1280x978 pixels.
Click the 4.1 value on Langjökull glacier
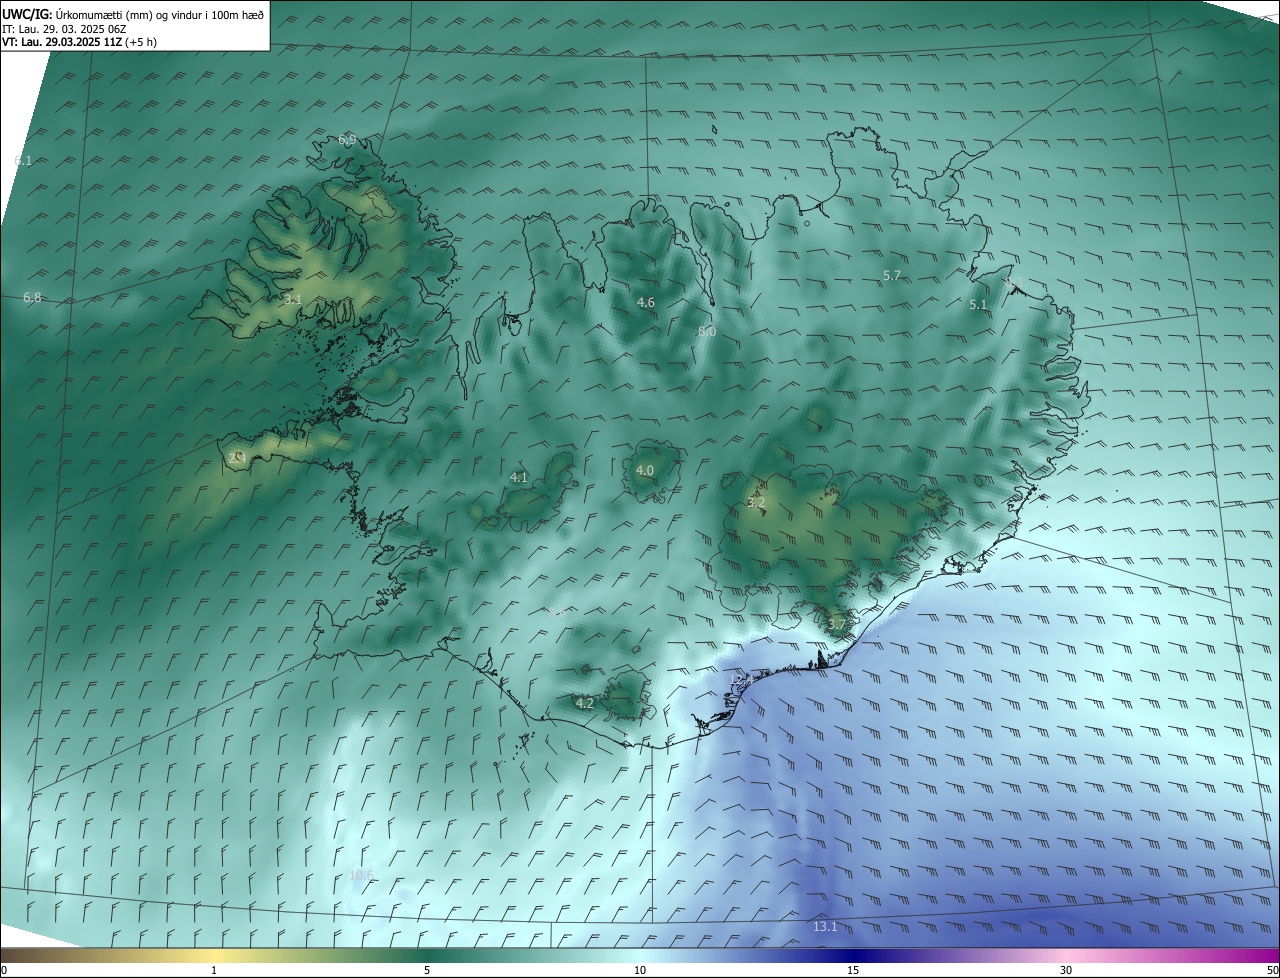[x=519, y=477]
